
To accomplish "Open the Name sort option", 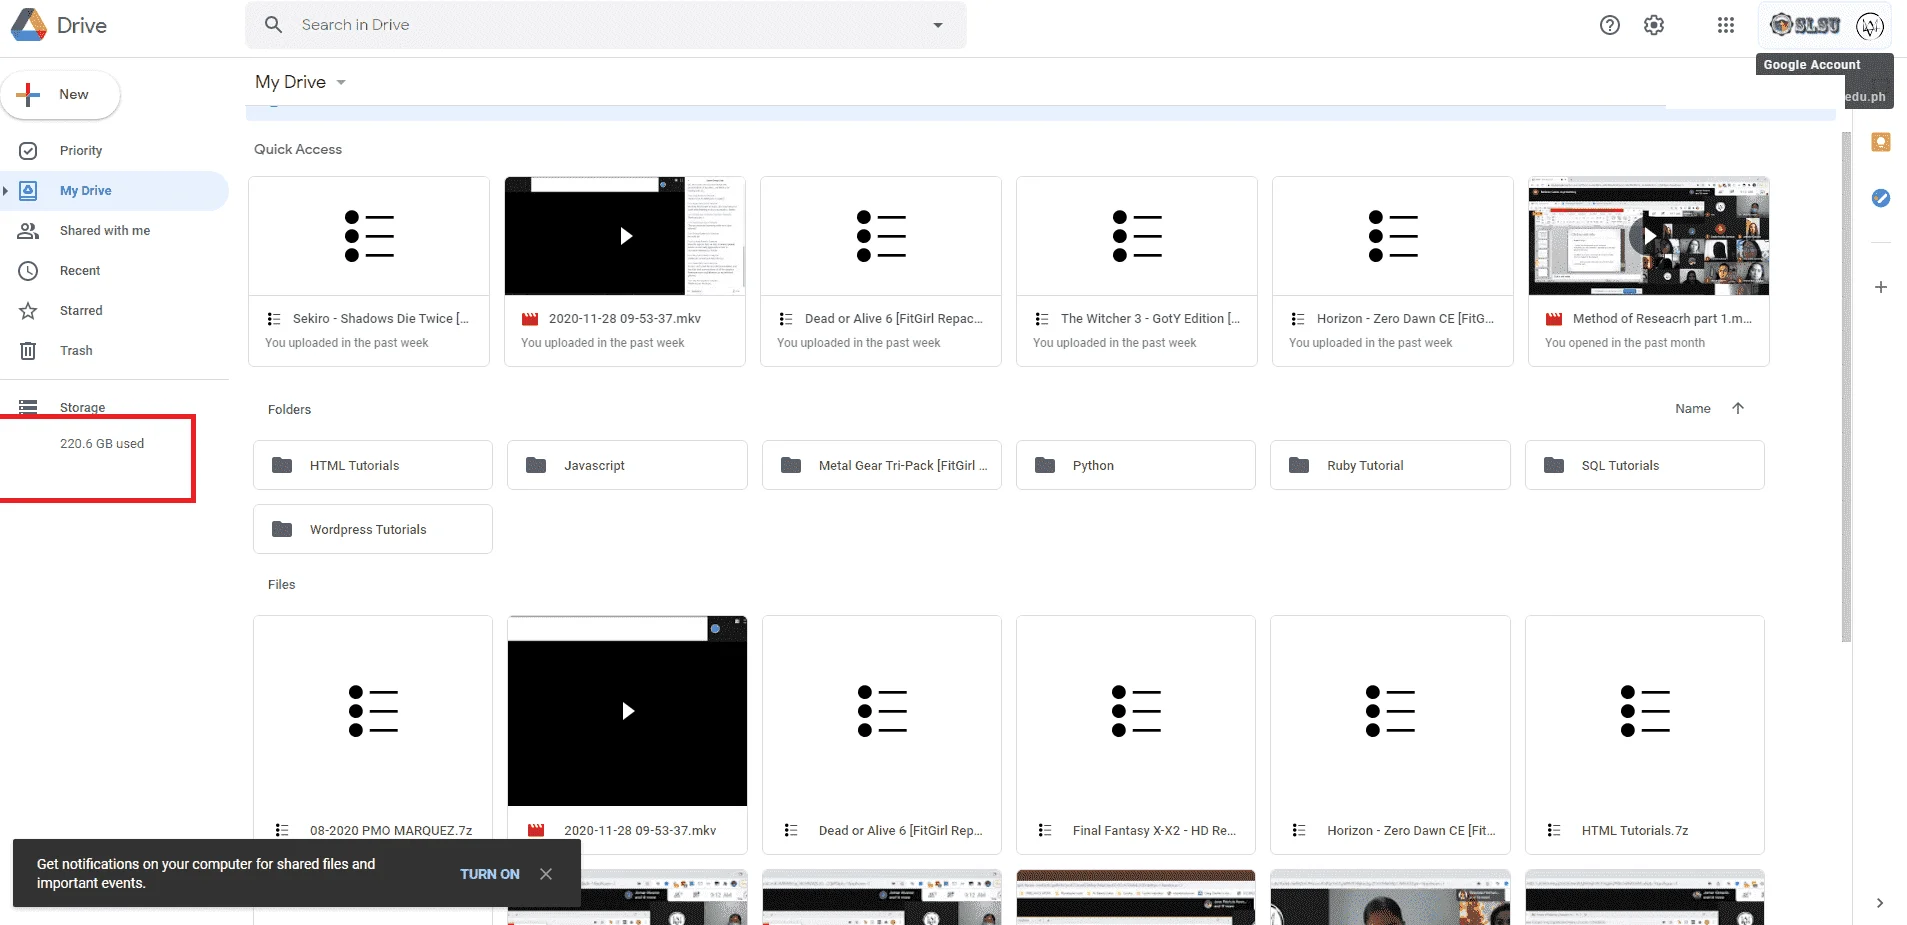I will (1693, 408).
